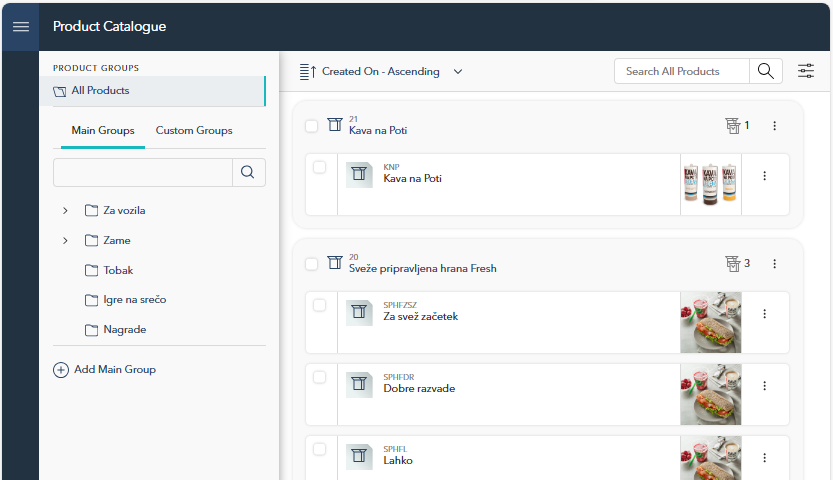
Task: Open the three-dot menu for KNP product
Action: coord(764,176)
